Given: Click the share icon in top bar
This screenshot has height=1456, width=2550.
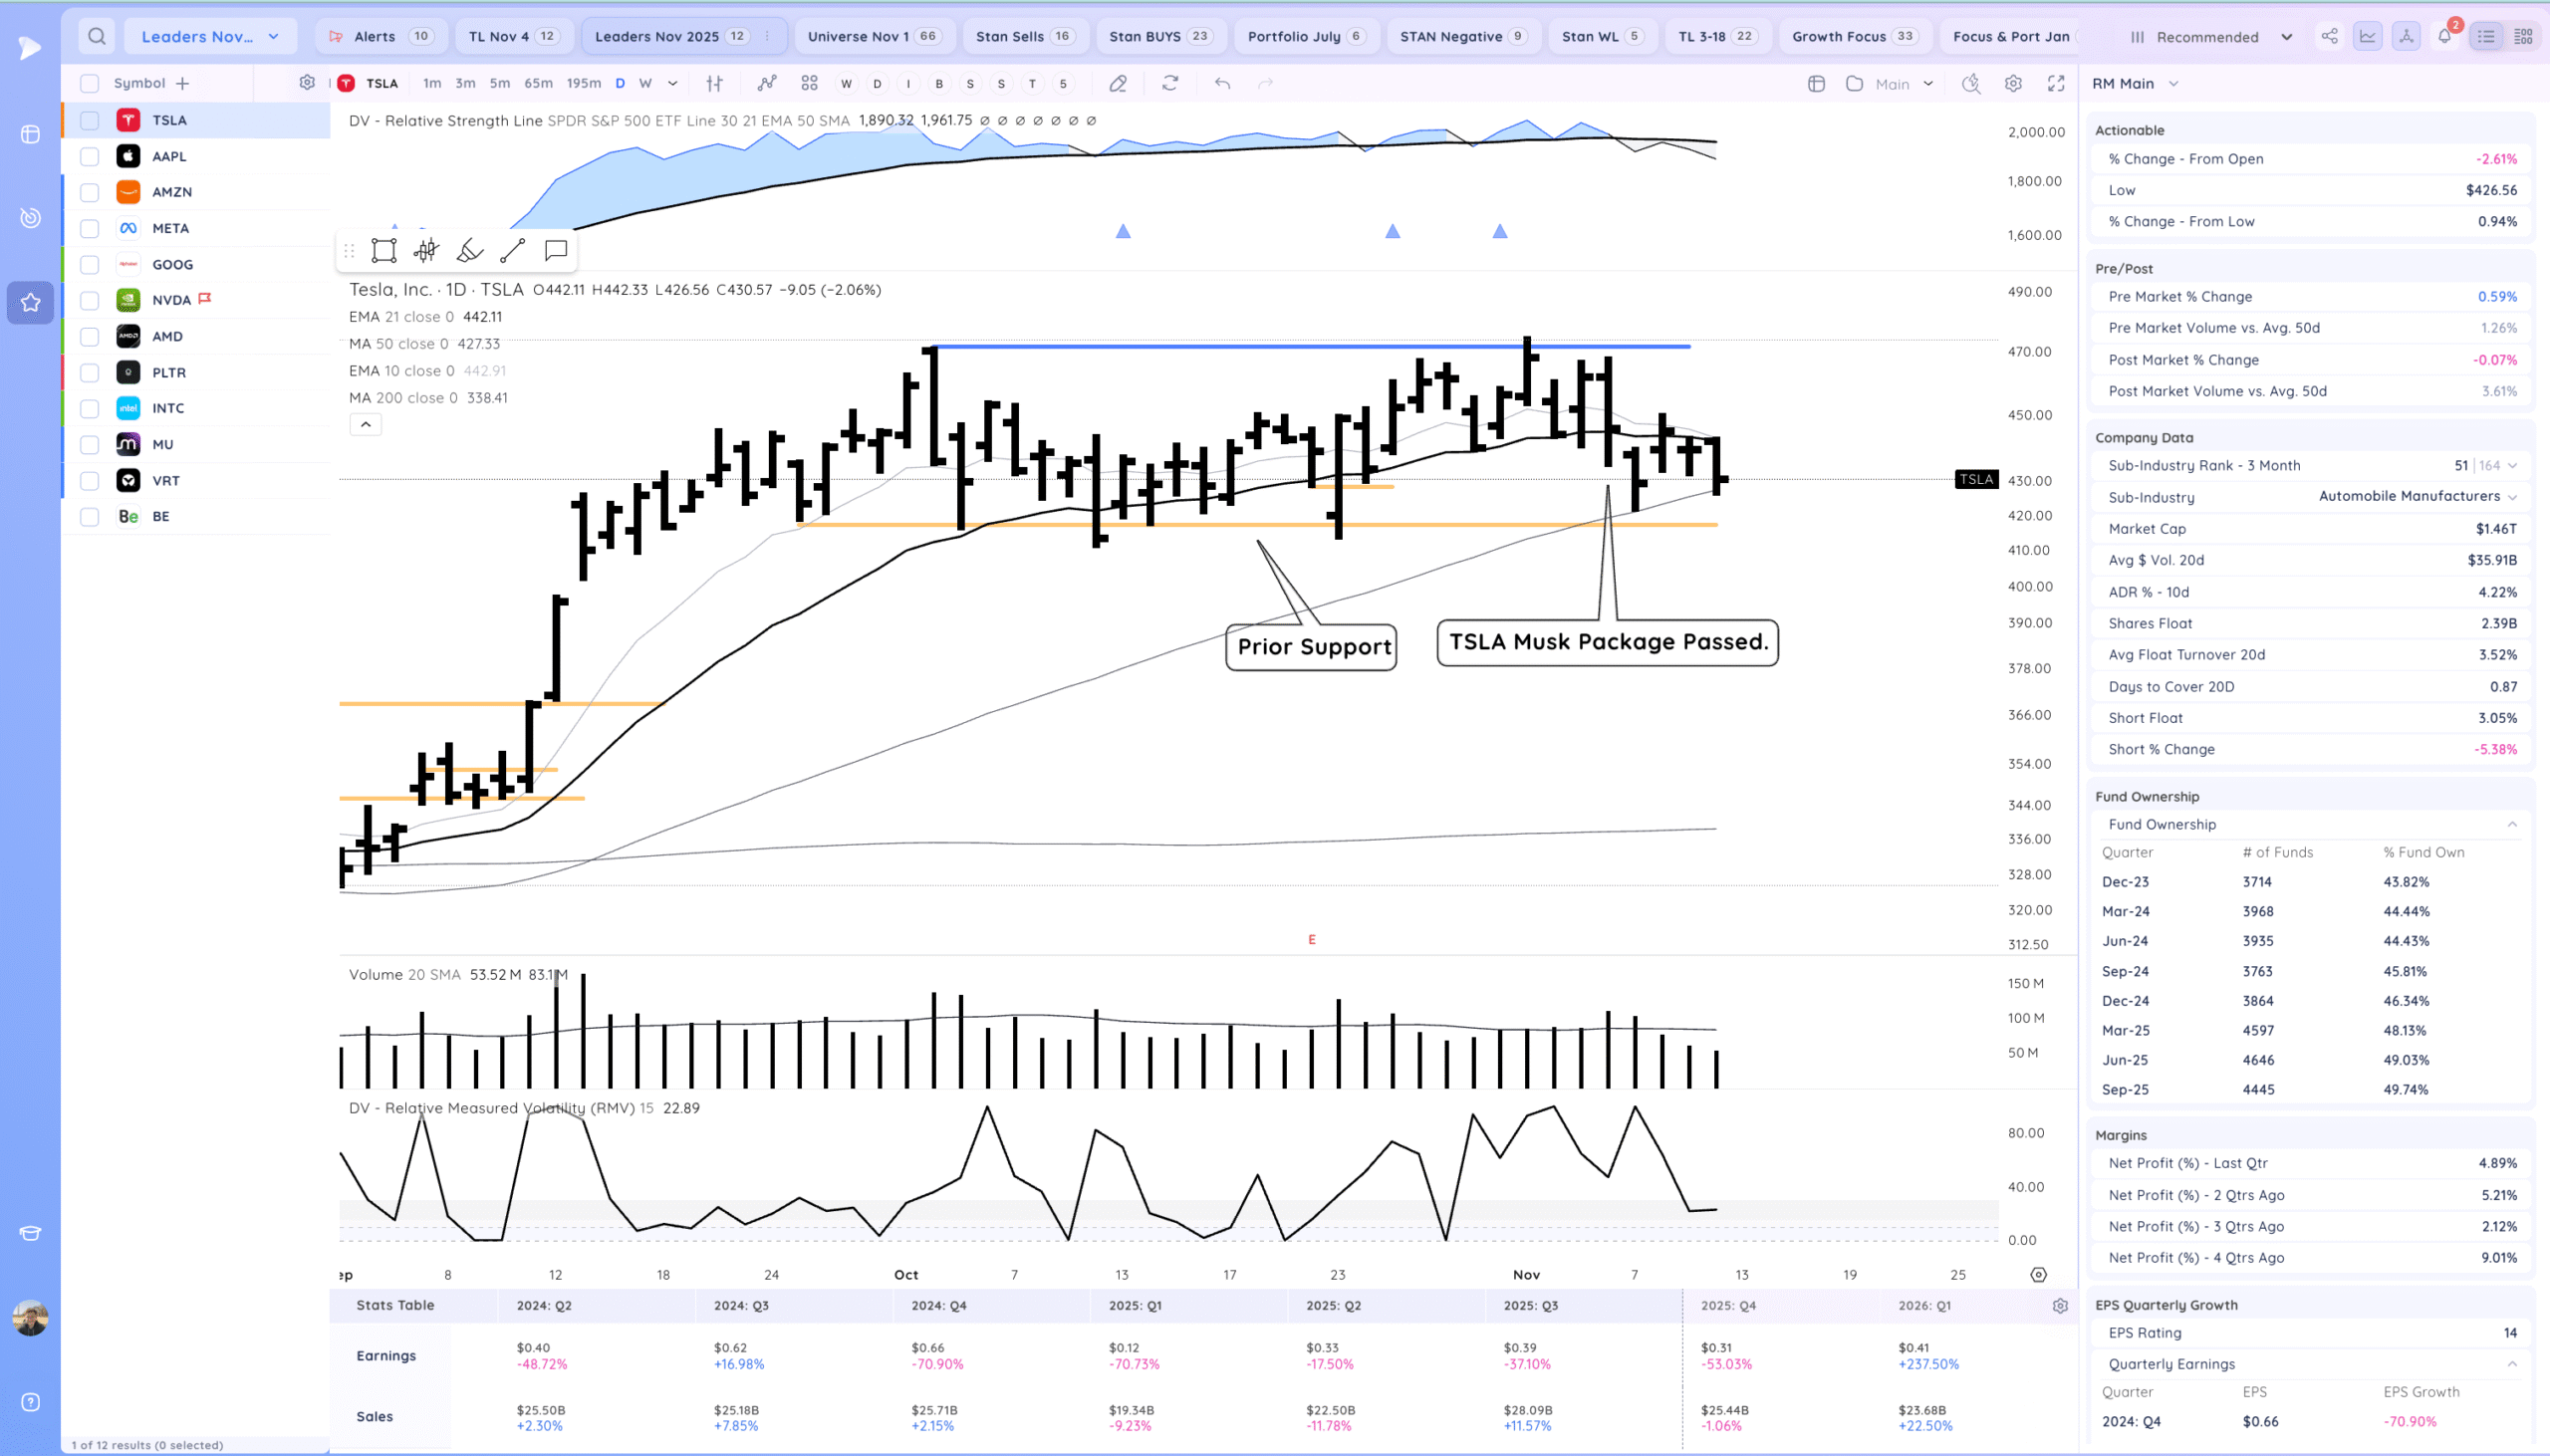Looking at the screenshot, I should point(2329,36).
